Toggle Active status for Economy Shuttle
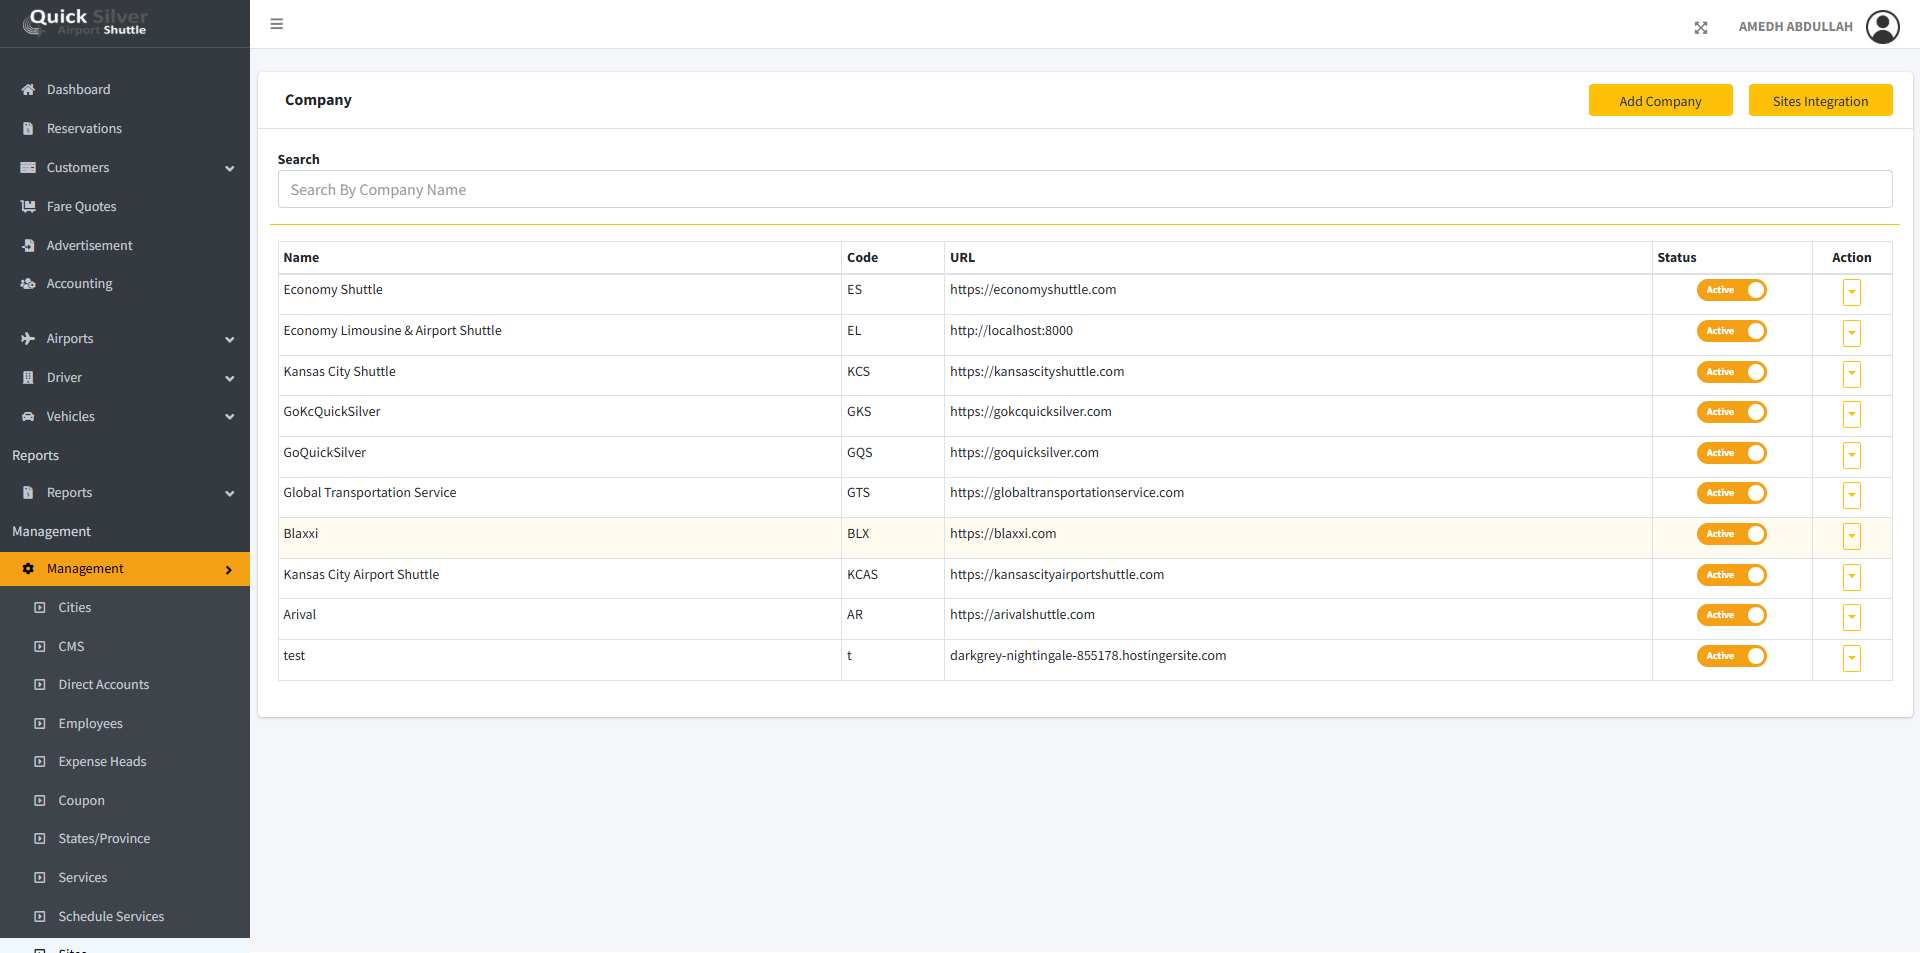Image resolution: width=1920 pixels, height=953 pixels. click(x=1731, y=290)
